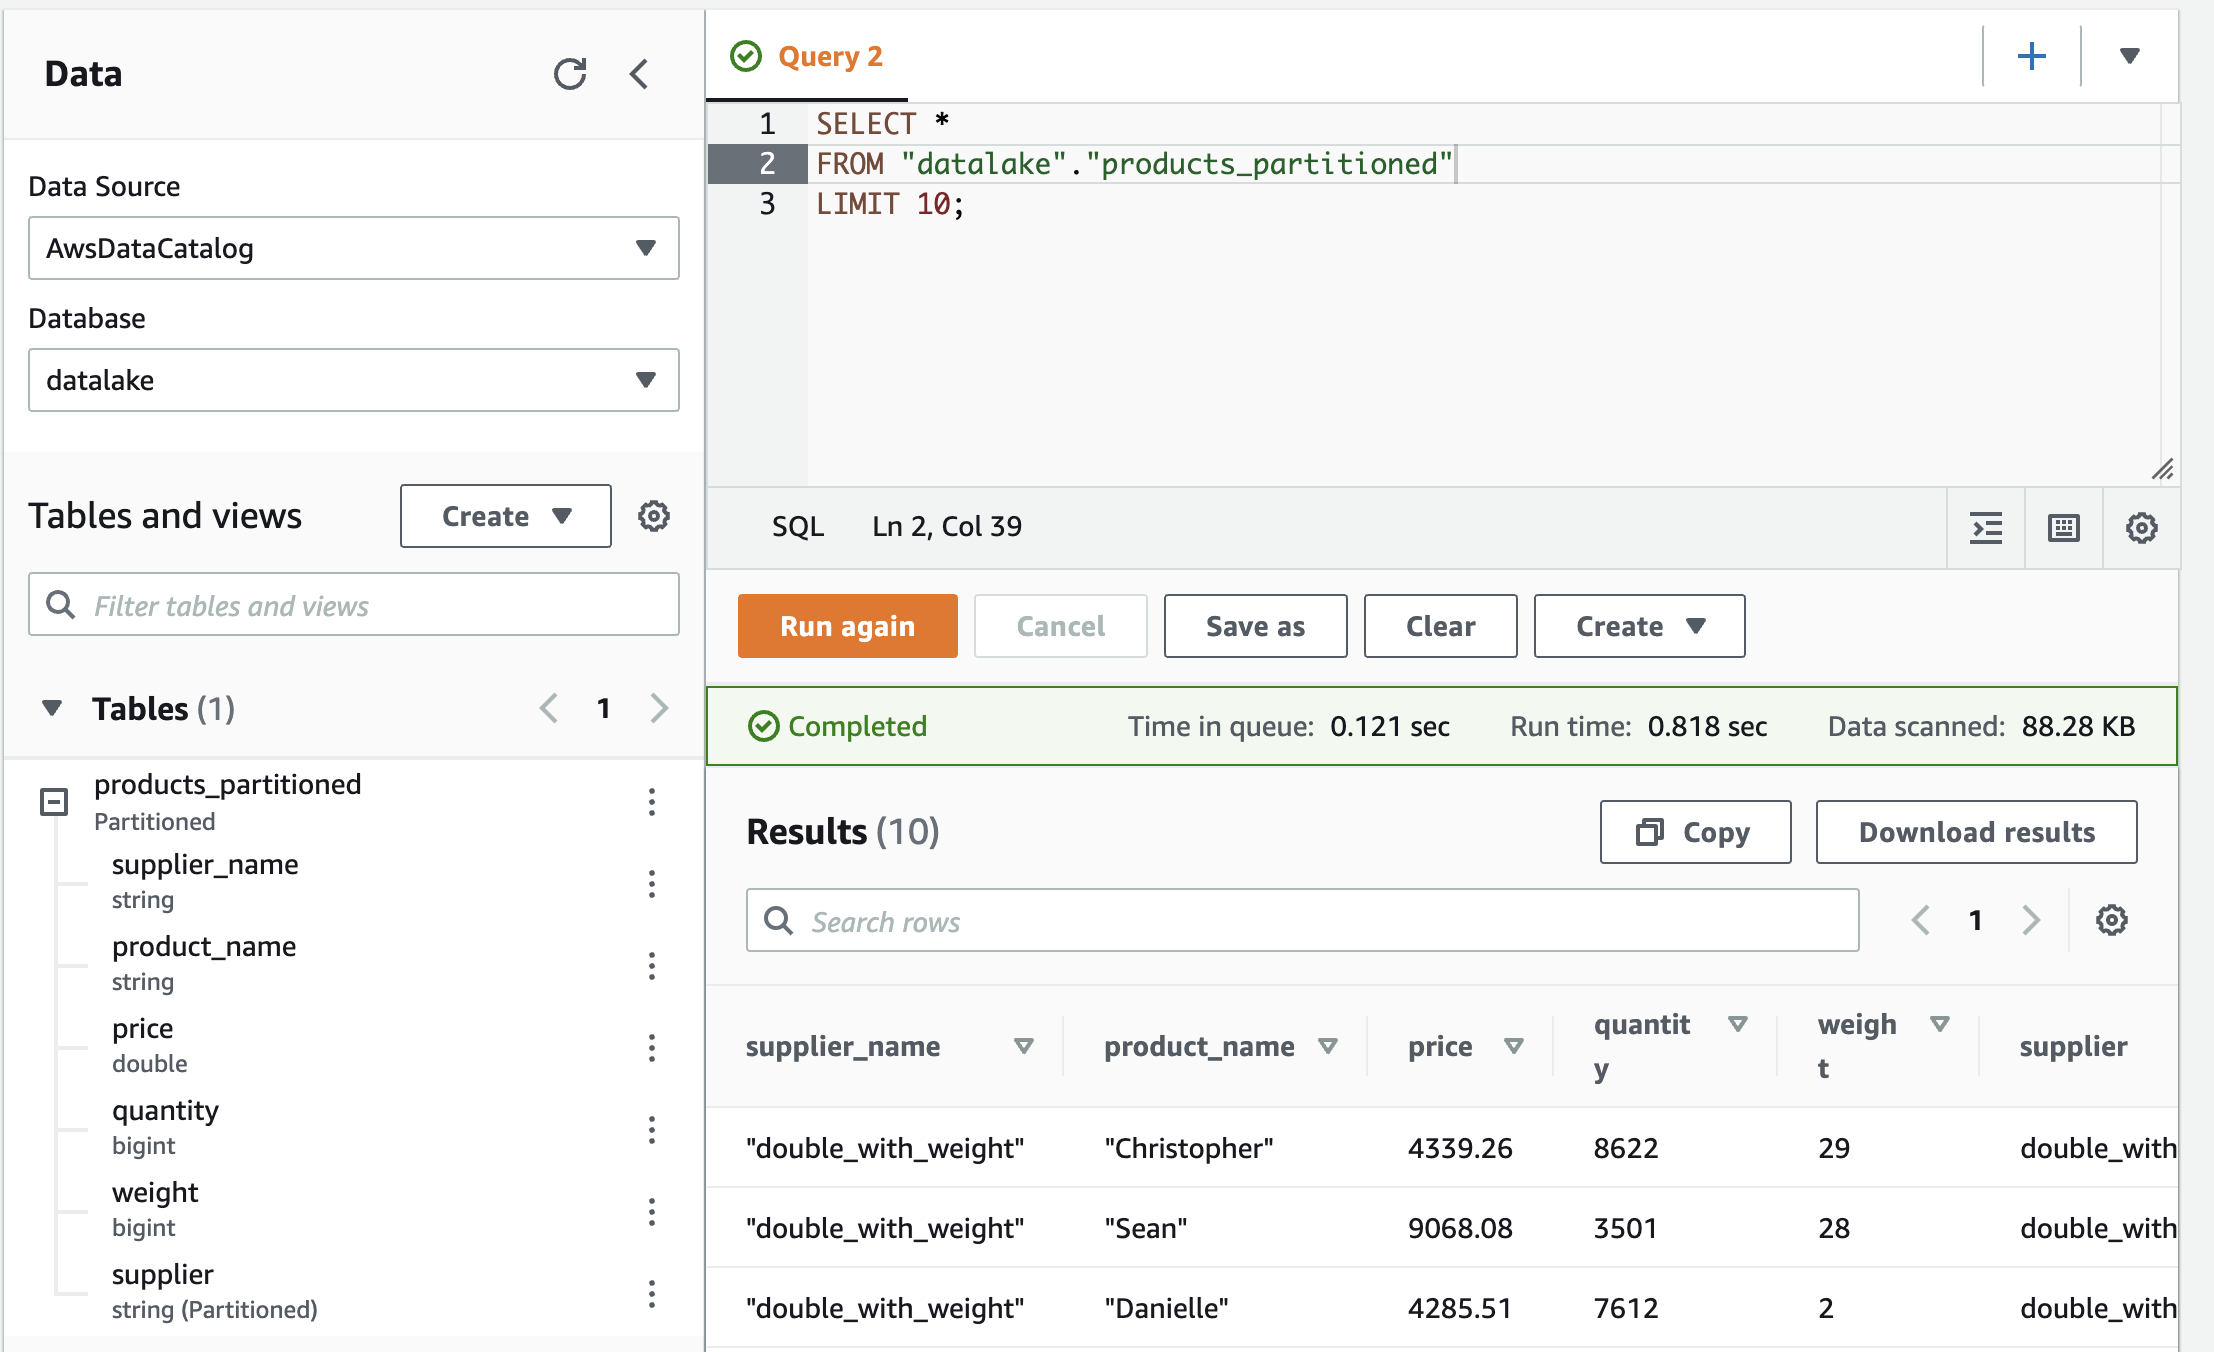Image resolution: width=2214 pixels, height=1352 pixels.
Task: Collapse the Tables section
Action: pyautogui.click(x=52, y=708)
